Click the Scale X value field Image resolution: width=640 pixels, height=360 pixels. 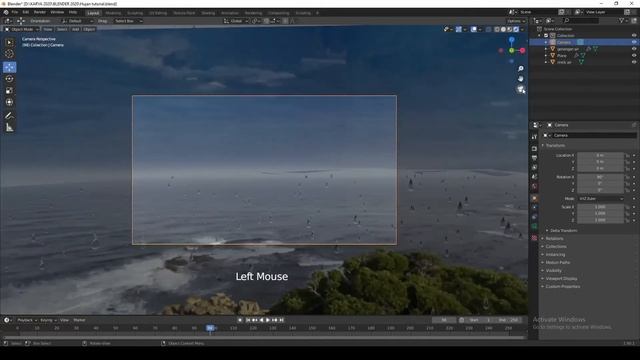click(x=600, y=207)
